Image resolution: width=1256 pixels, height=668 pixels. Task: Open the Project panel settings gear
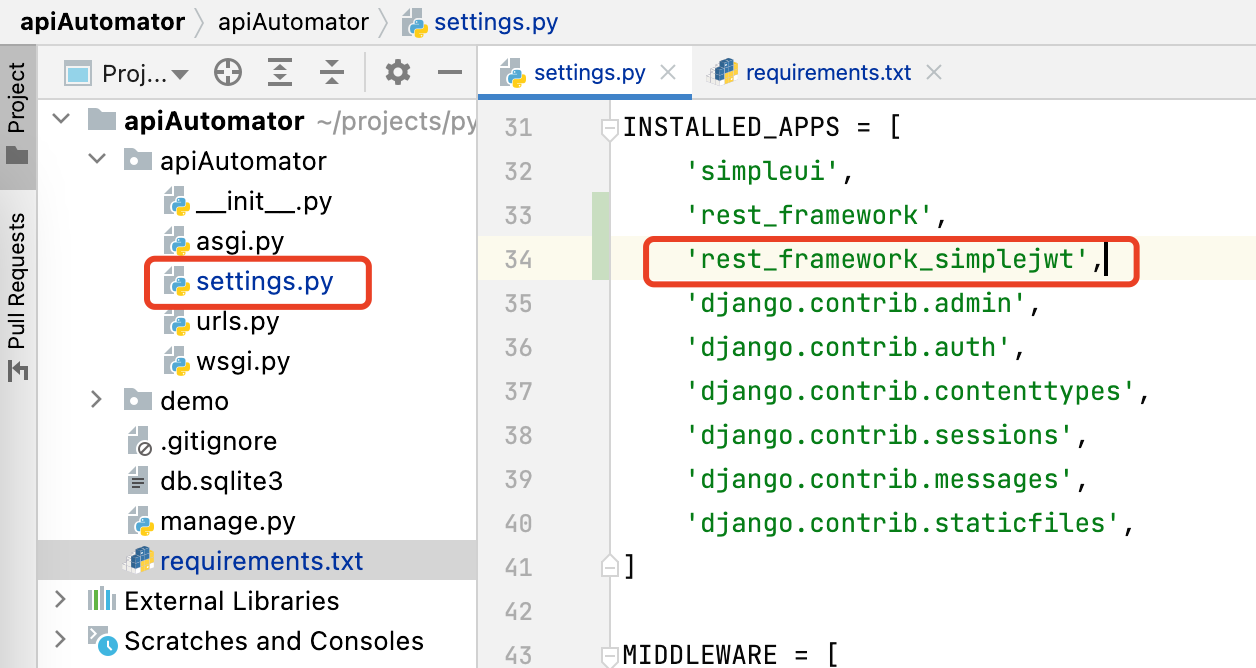point(398,73)
